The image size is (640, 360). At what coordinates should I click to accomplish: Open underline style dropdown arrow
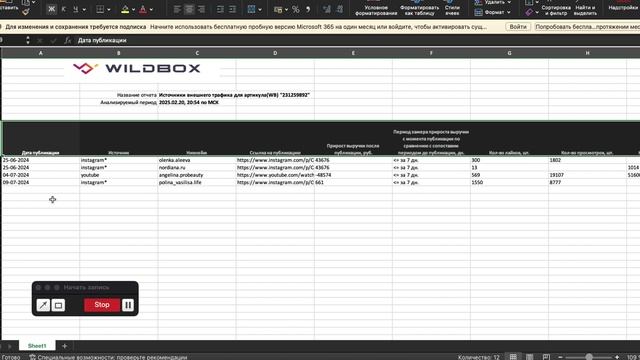coord(84,9)
